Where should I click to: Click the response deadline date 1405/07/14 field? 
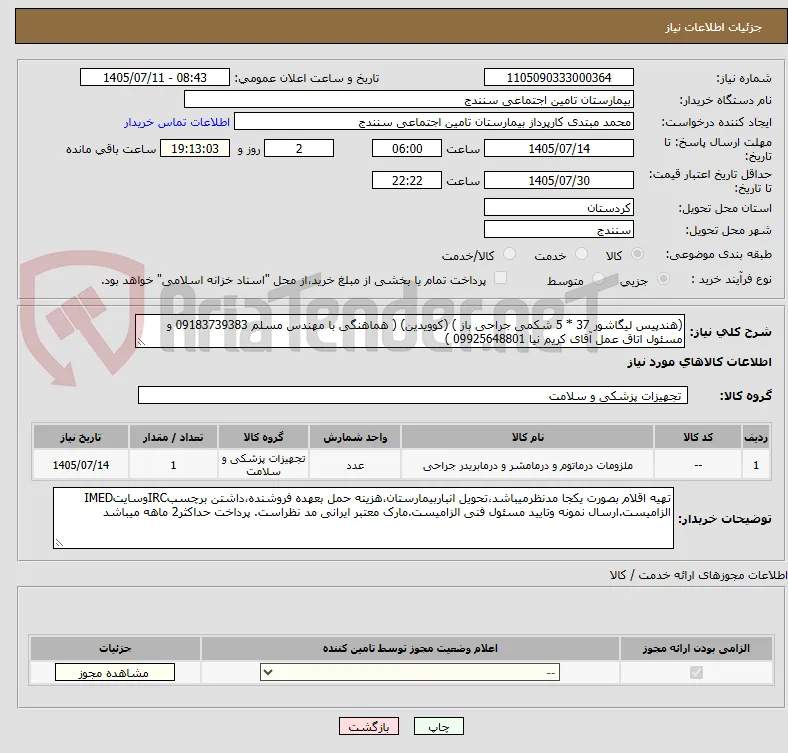[559, 148]
